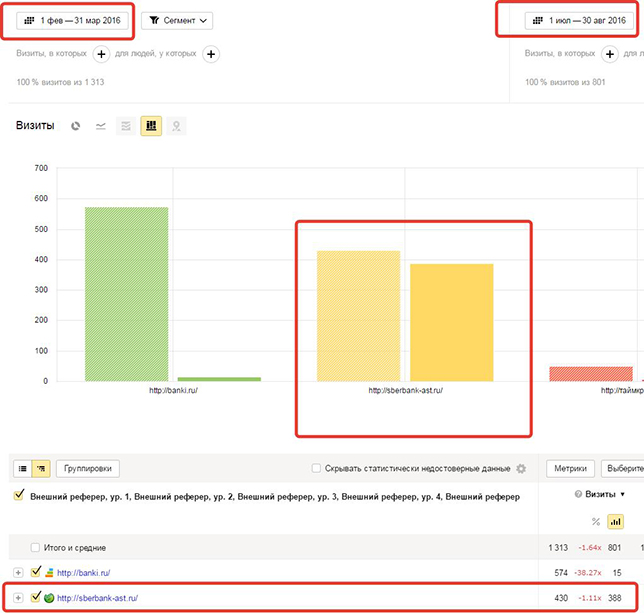Show values as percent
The width and height of the screenshot is (644, 613).
tap(596, 522)
